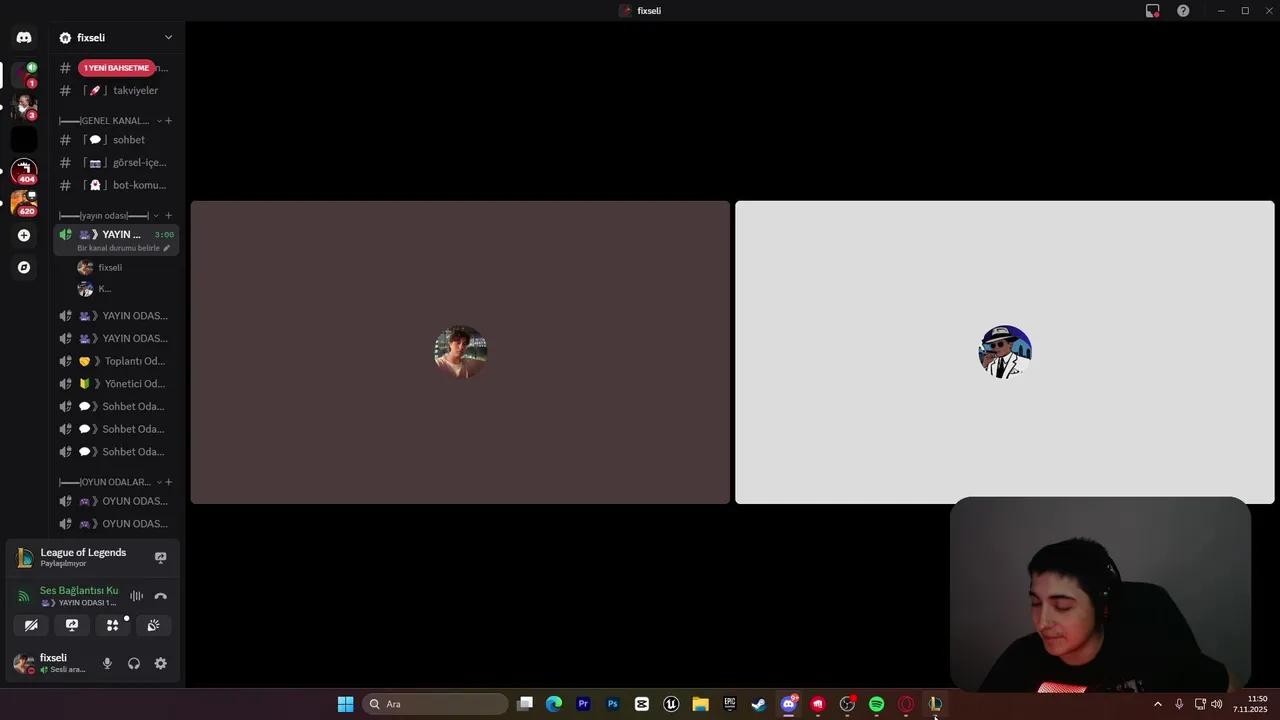
Task: Open soundboard button
Action: (153, 625)
